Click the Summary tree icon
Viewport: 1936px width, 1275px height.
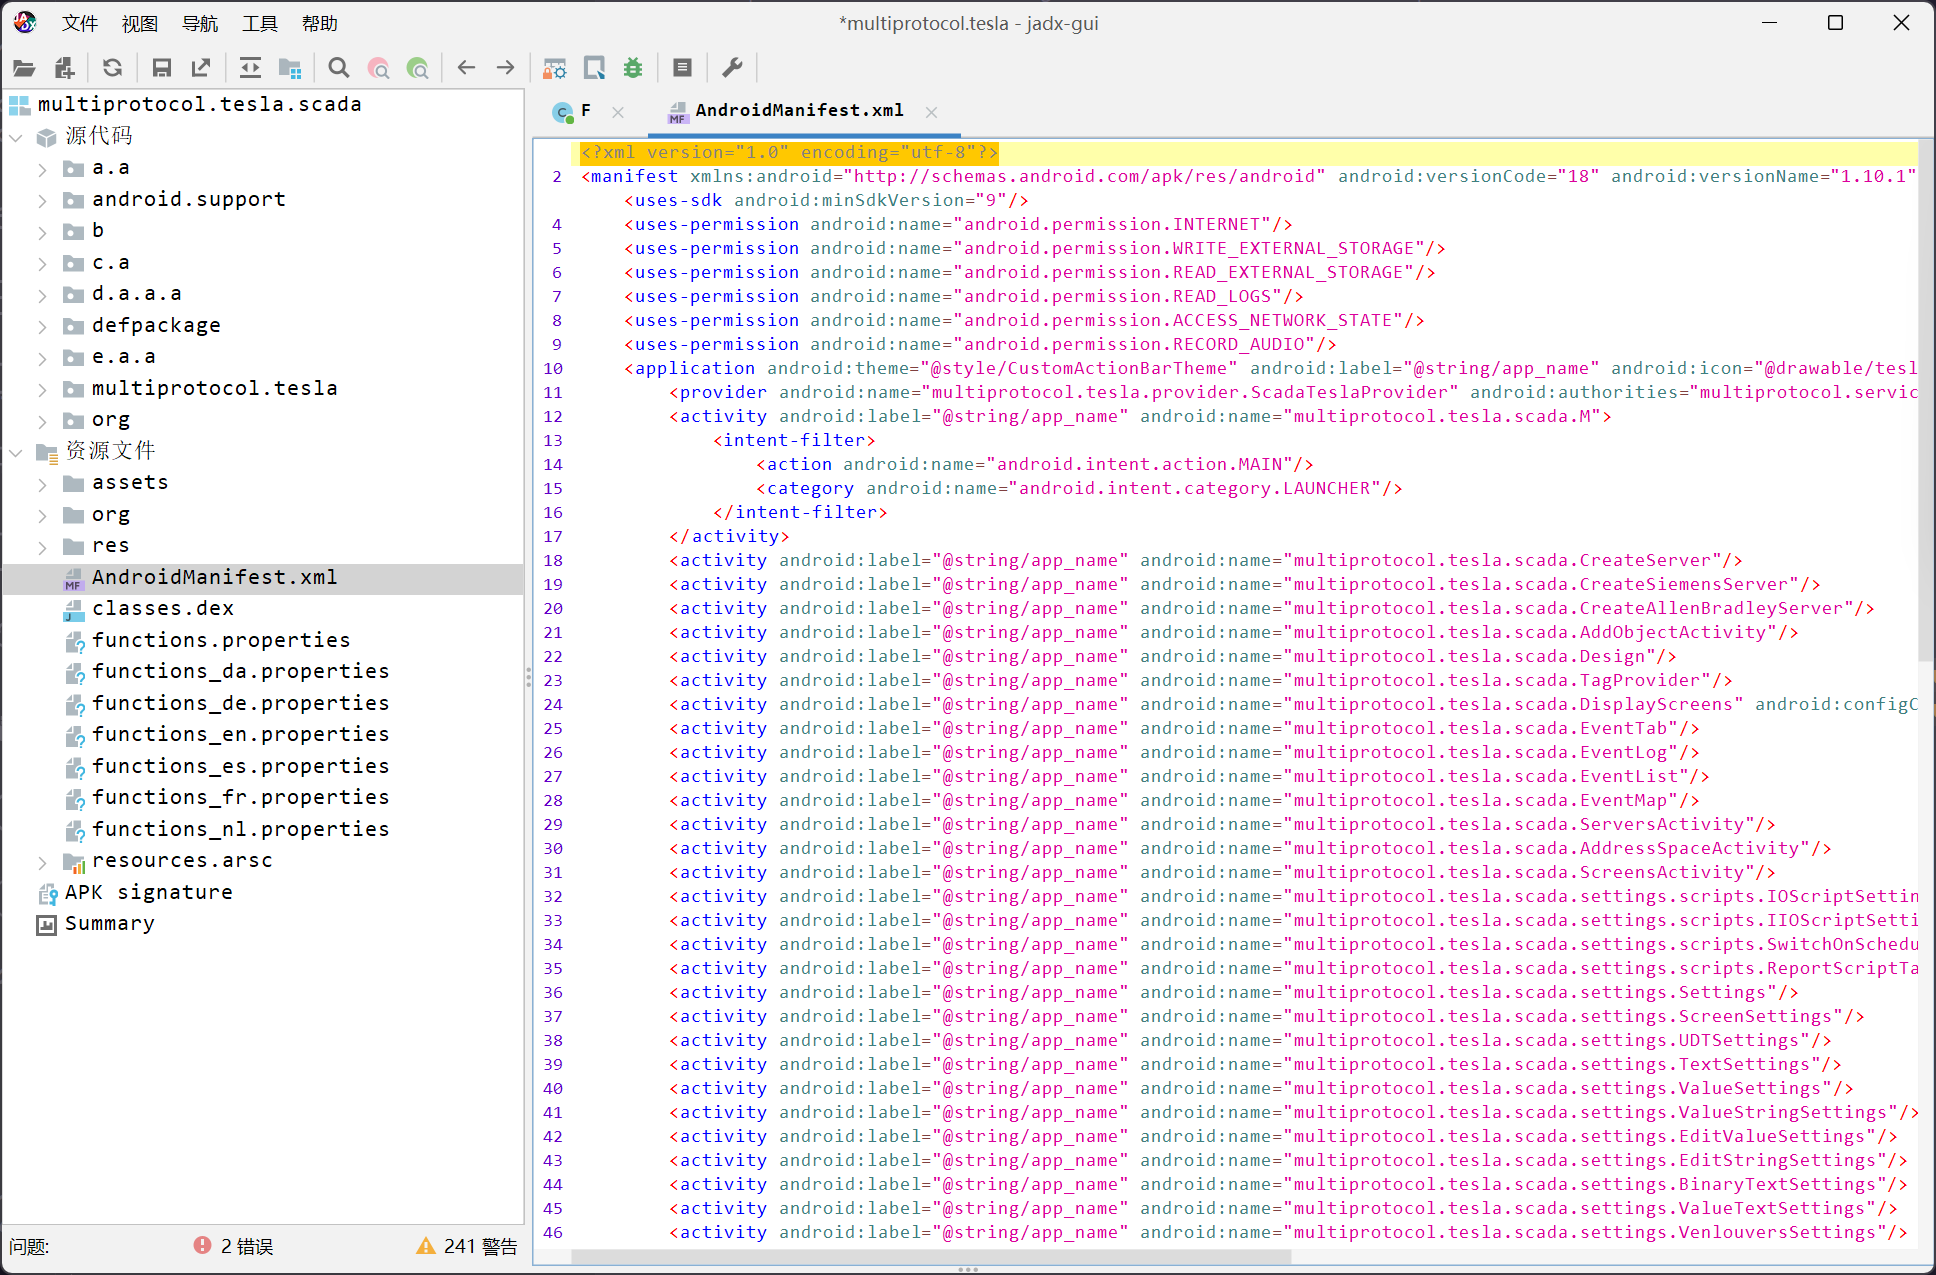click(x=47, y=925)
